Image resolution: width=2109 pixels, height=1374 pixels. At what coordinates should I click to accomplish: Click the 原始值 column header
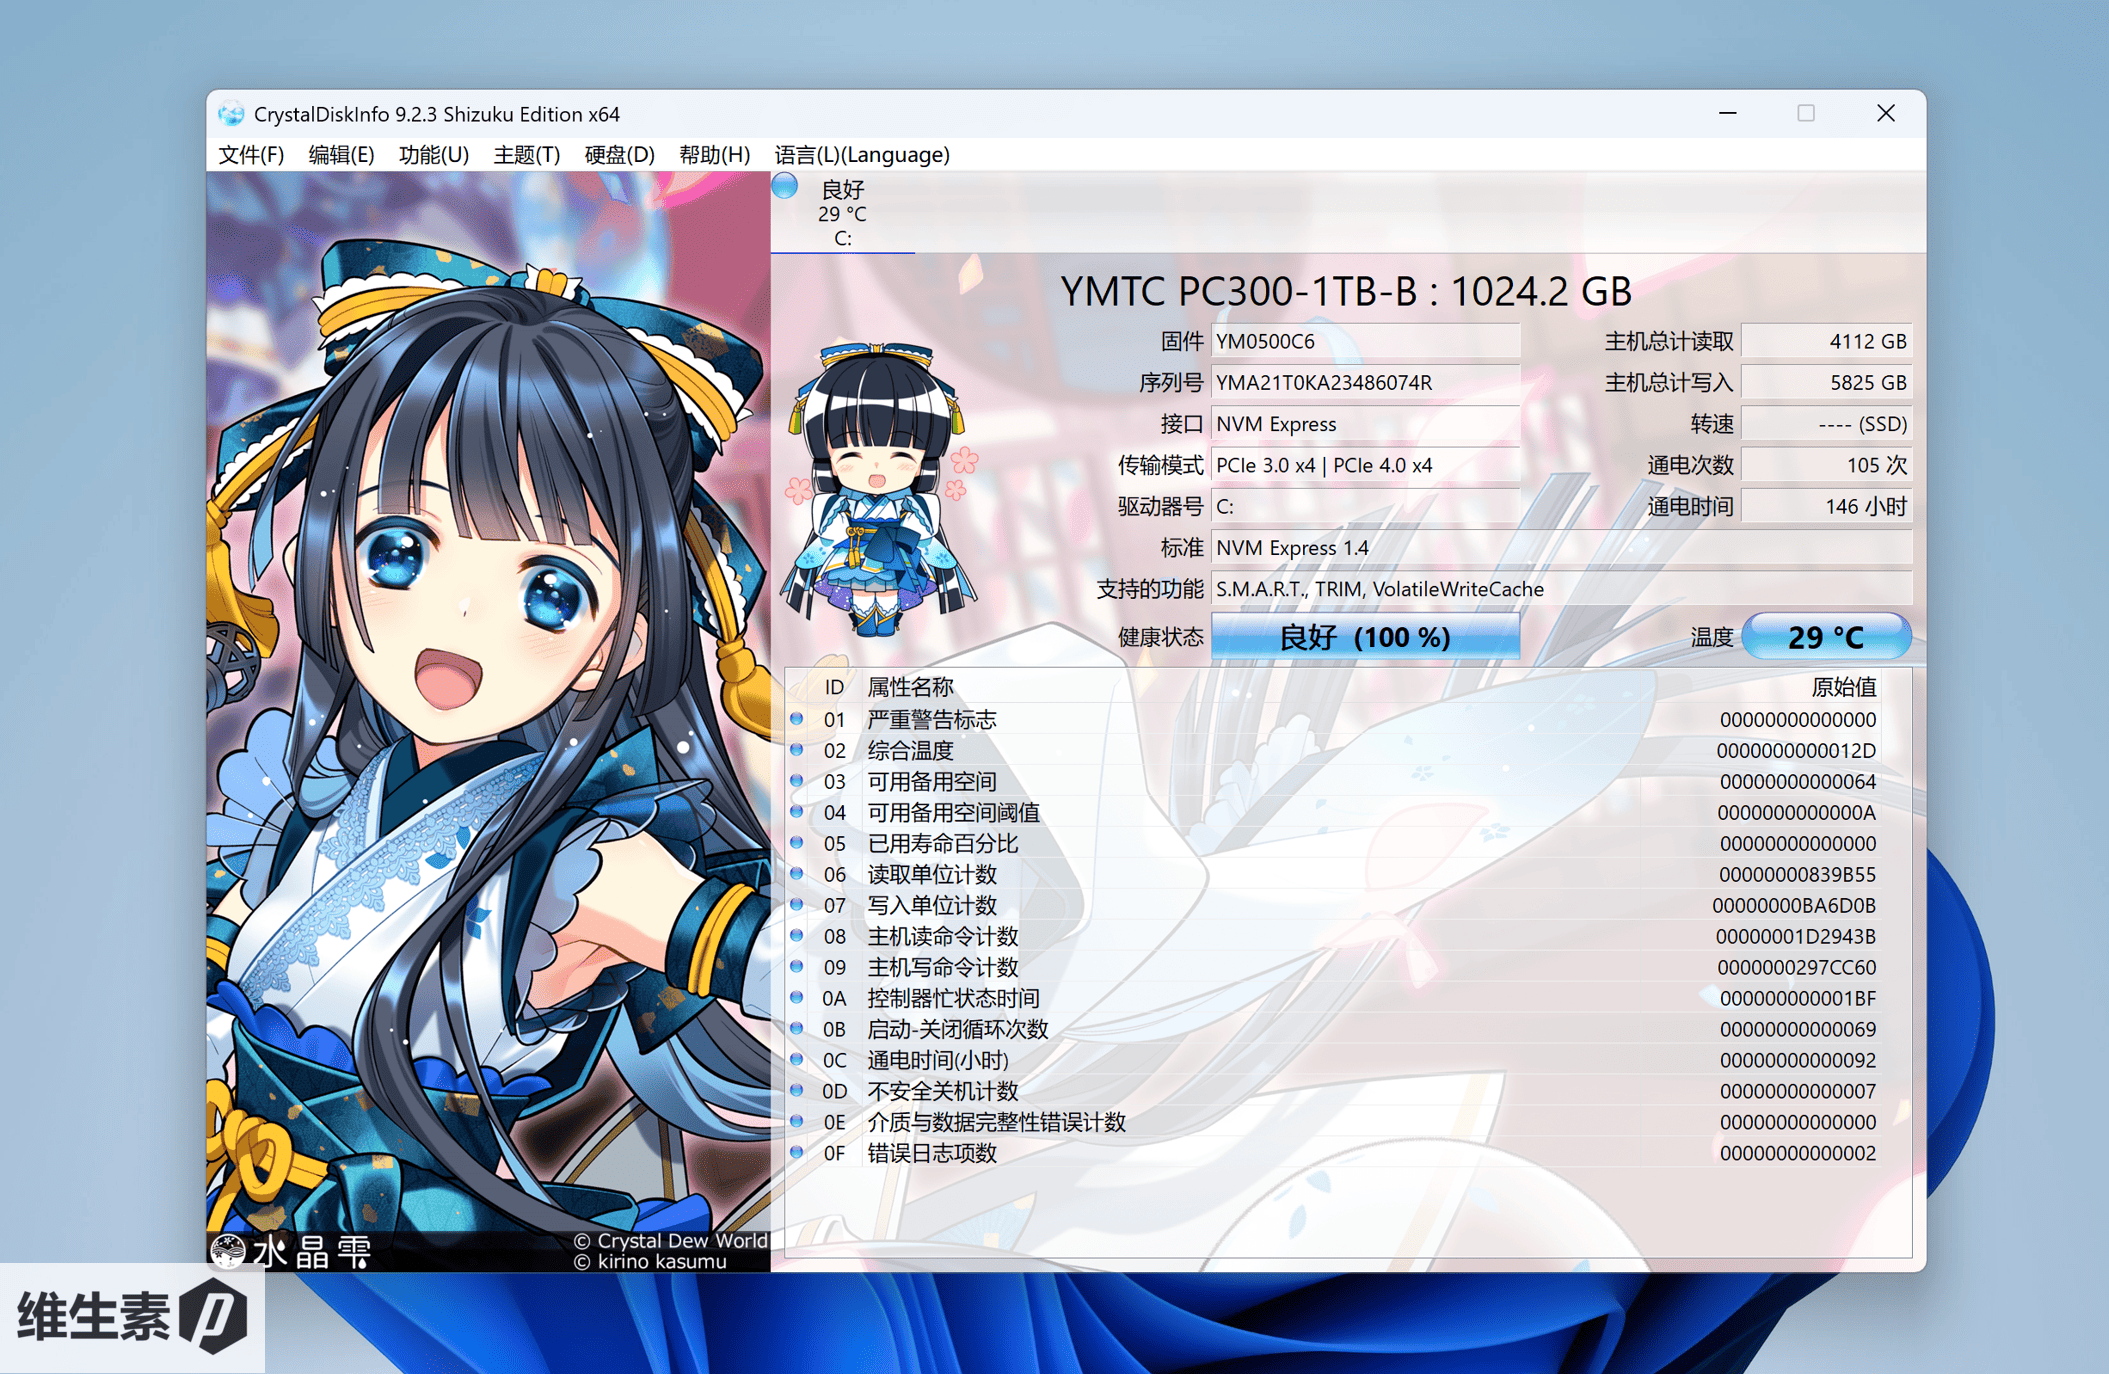1843,687
